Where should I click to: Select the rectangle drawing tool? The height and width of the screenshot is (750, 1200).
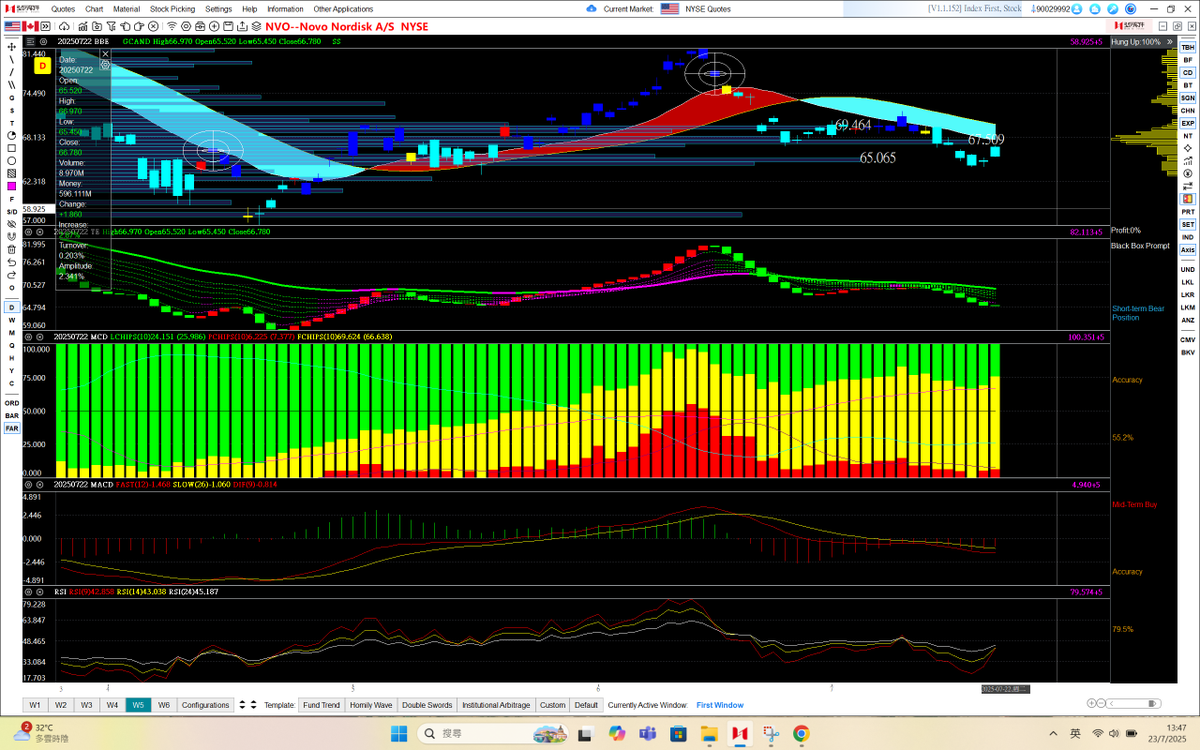pos(11,148)
